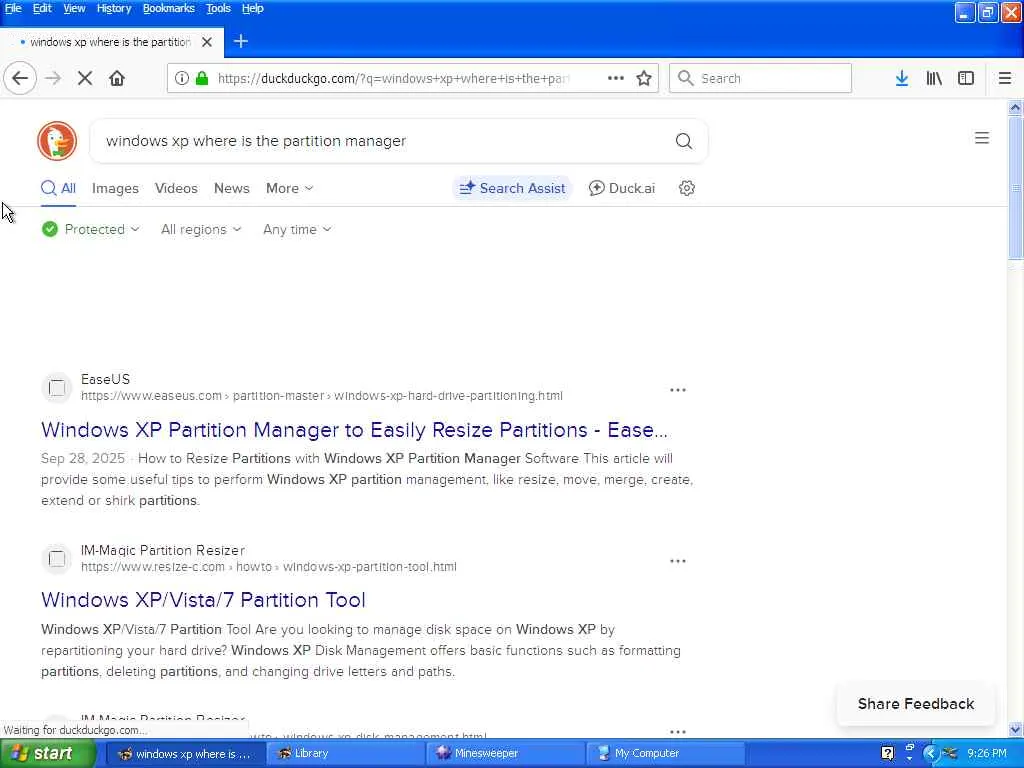The width and height of the screenshot is (1024, 768).
Task: Open Windows XP/Vista/7 Partition Tool link
Action: (203, 600)
